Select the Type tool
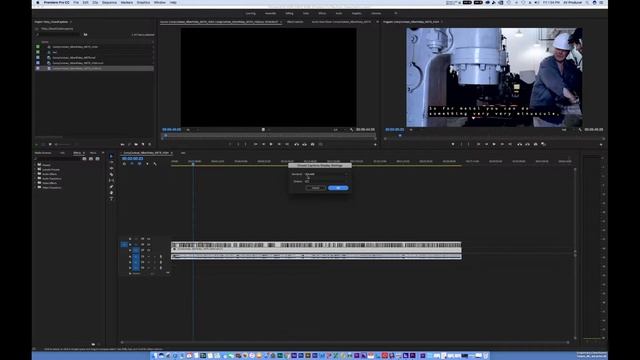Viewport: 640px width, 360px height. tap(111, 199)
